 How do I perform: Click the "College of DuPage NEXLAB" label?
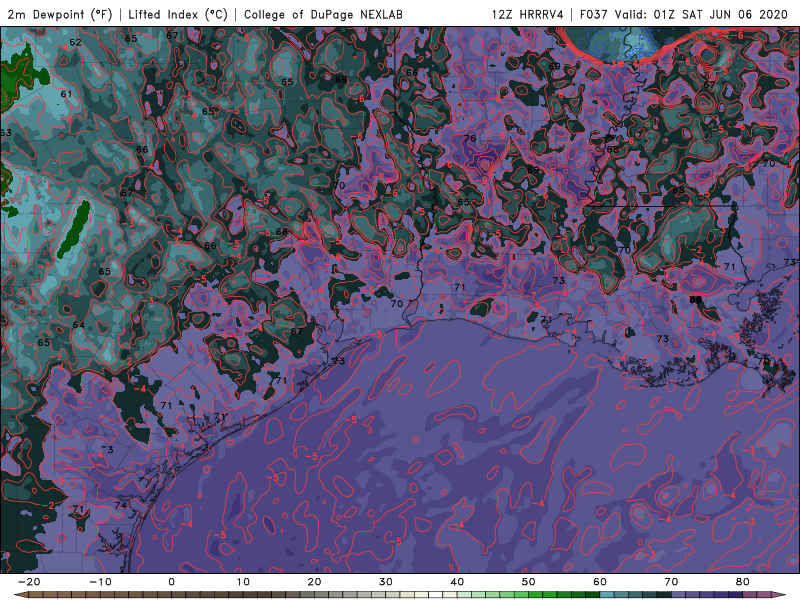[323, 14]
